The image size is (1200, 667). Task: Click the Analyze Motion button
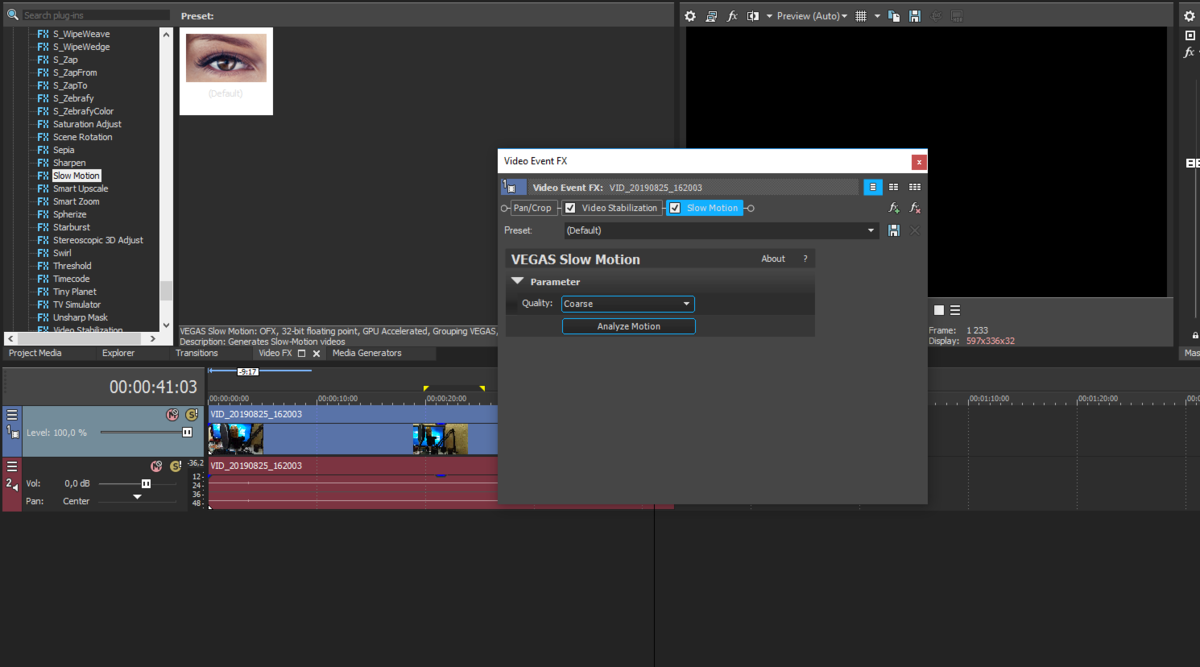(628, 326)
